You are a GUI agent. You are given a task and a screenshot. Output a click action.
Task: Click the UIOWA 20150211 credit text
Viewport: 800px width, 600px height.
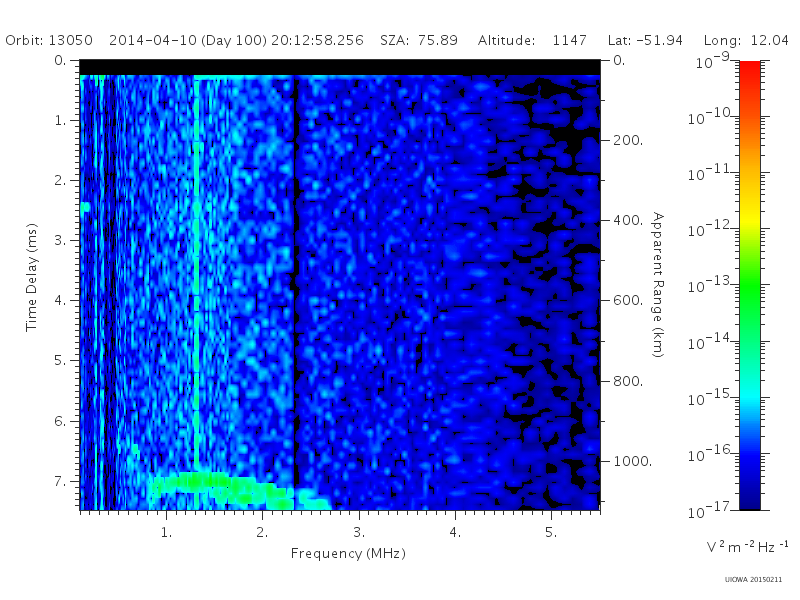pyautogui.click(x=753, y=579)
